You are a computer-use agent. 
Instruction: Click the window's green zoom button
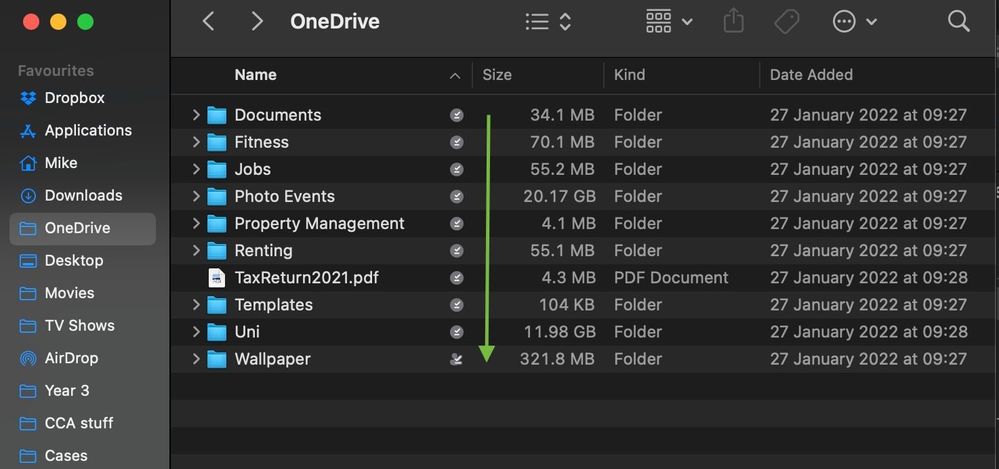pyautogui.click(x=85, y=22)
